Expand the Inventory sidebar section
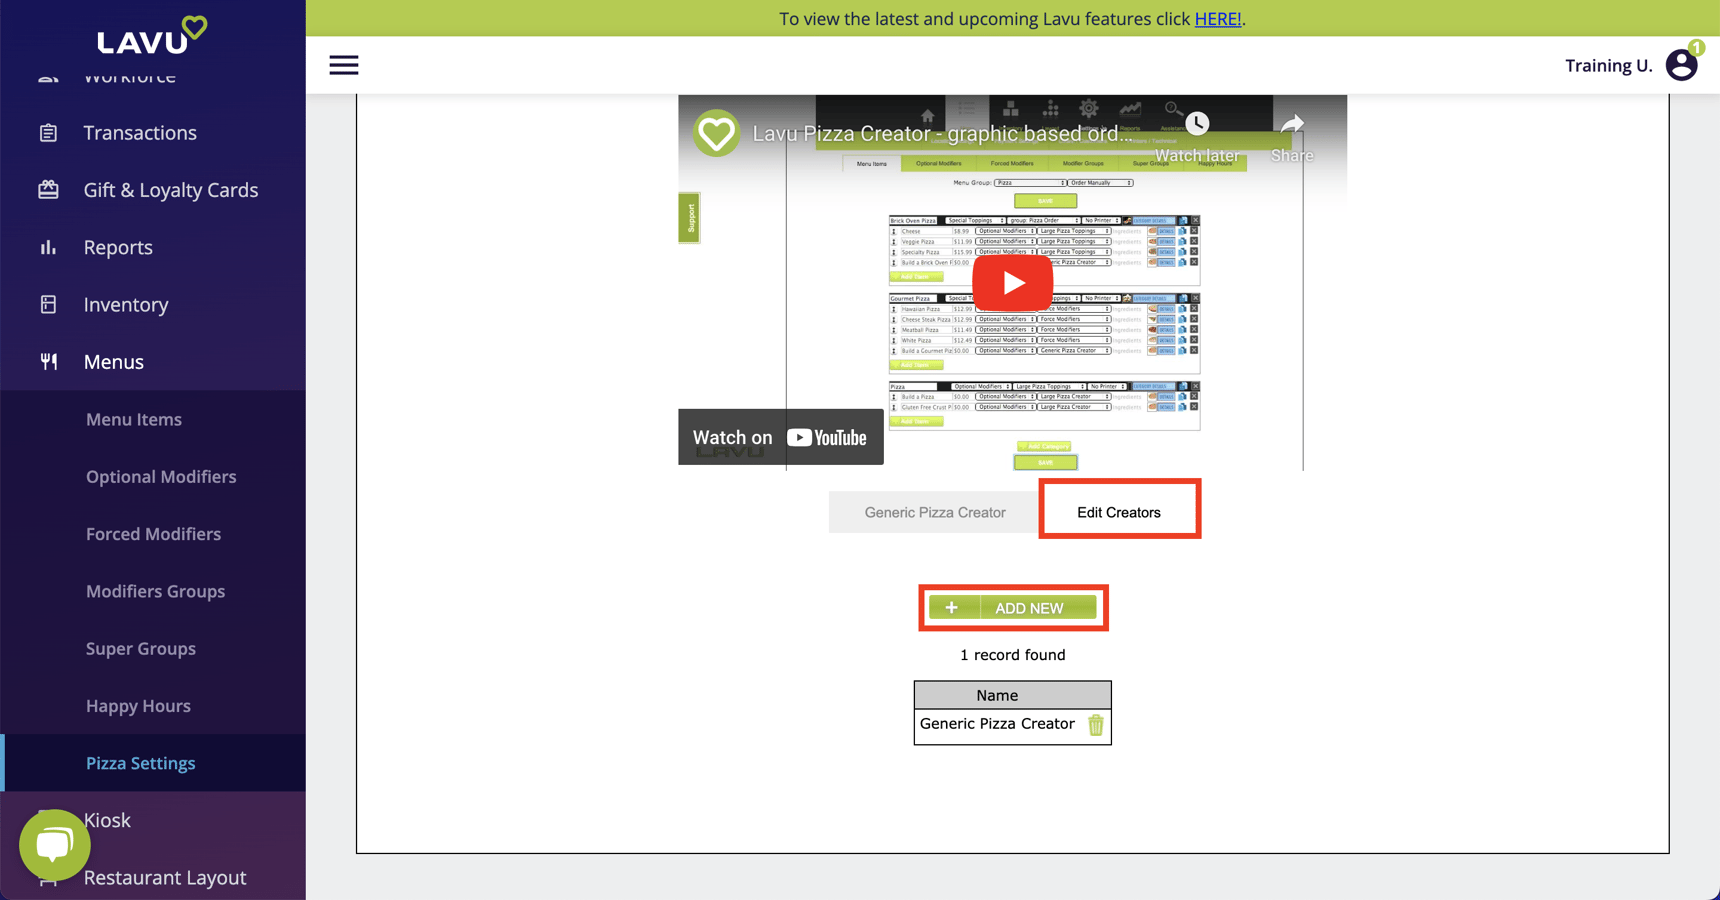This screenshot has height=900, width=1720. pos(125,305)
